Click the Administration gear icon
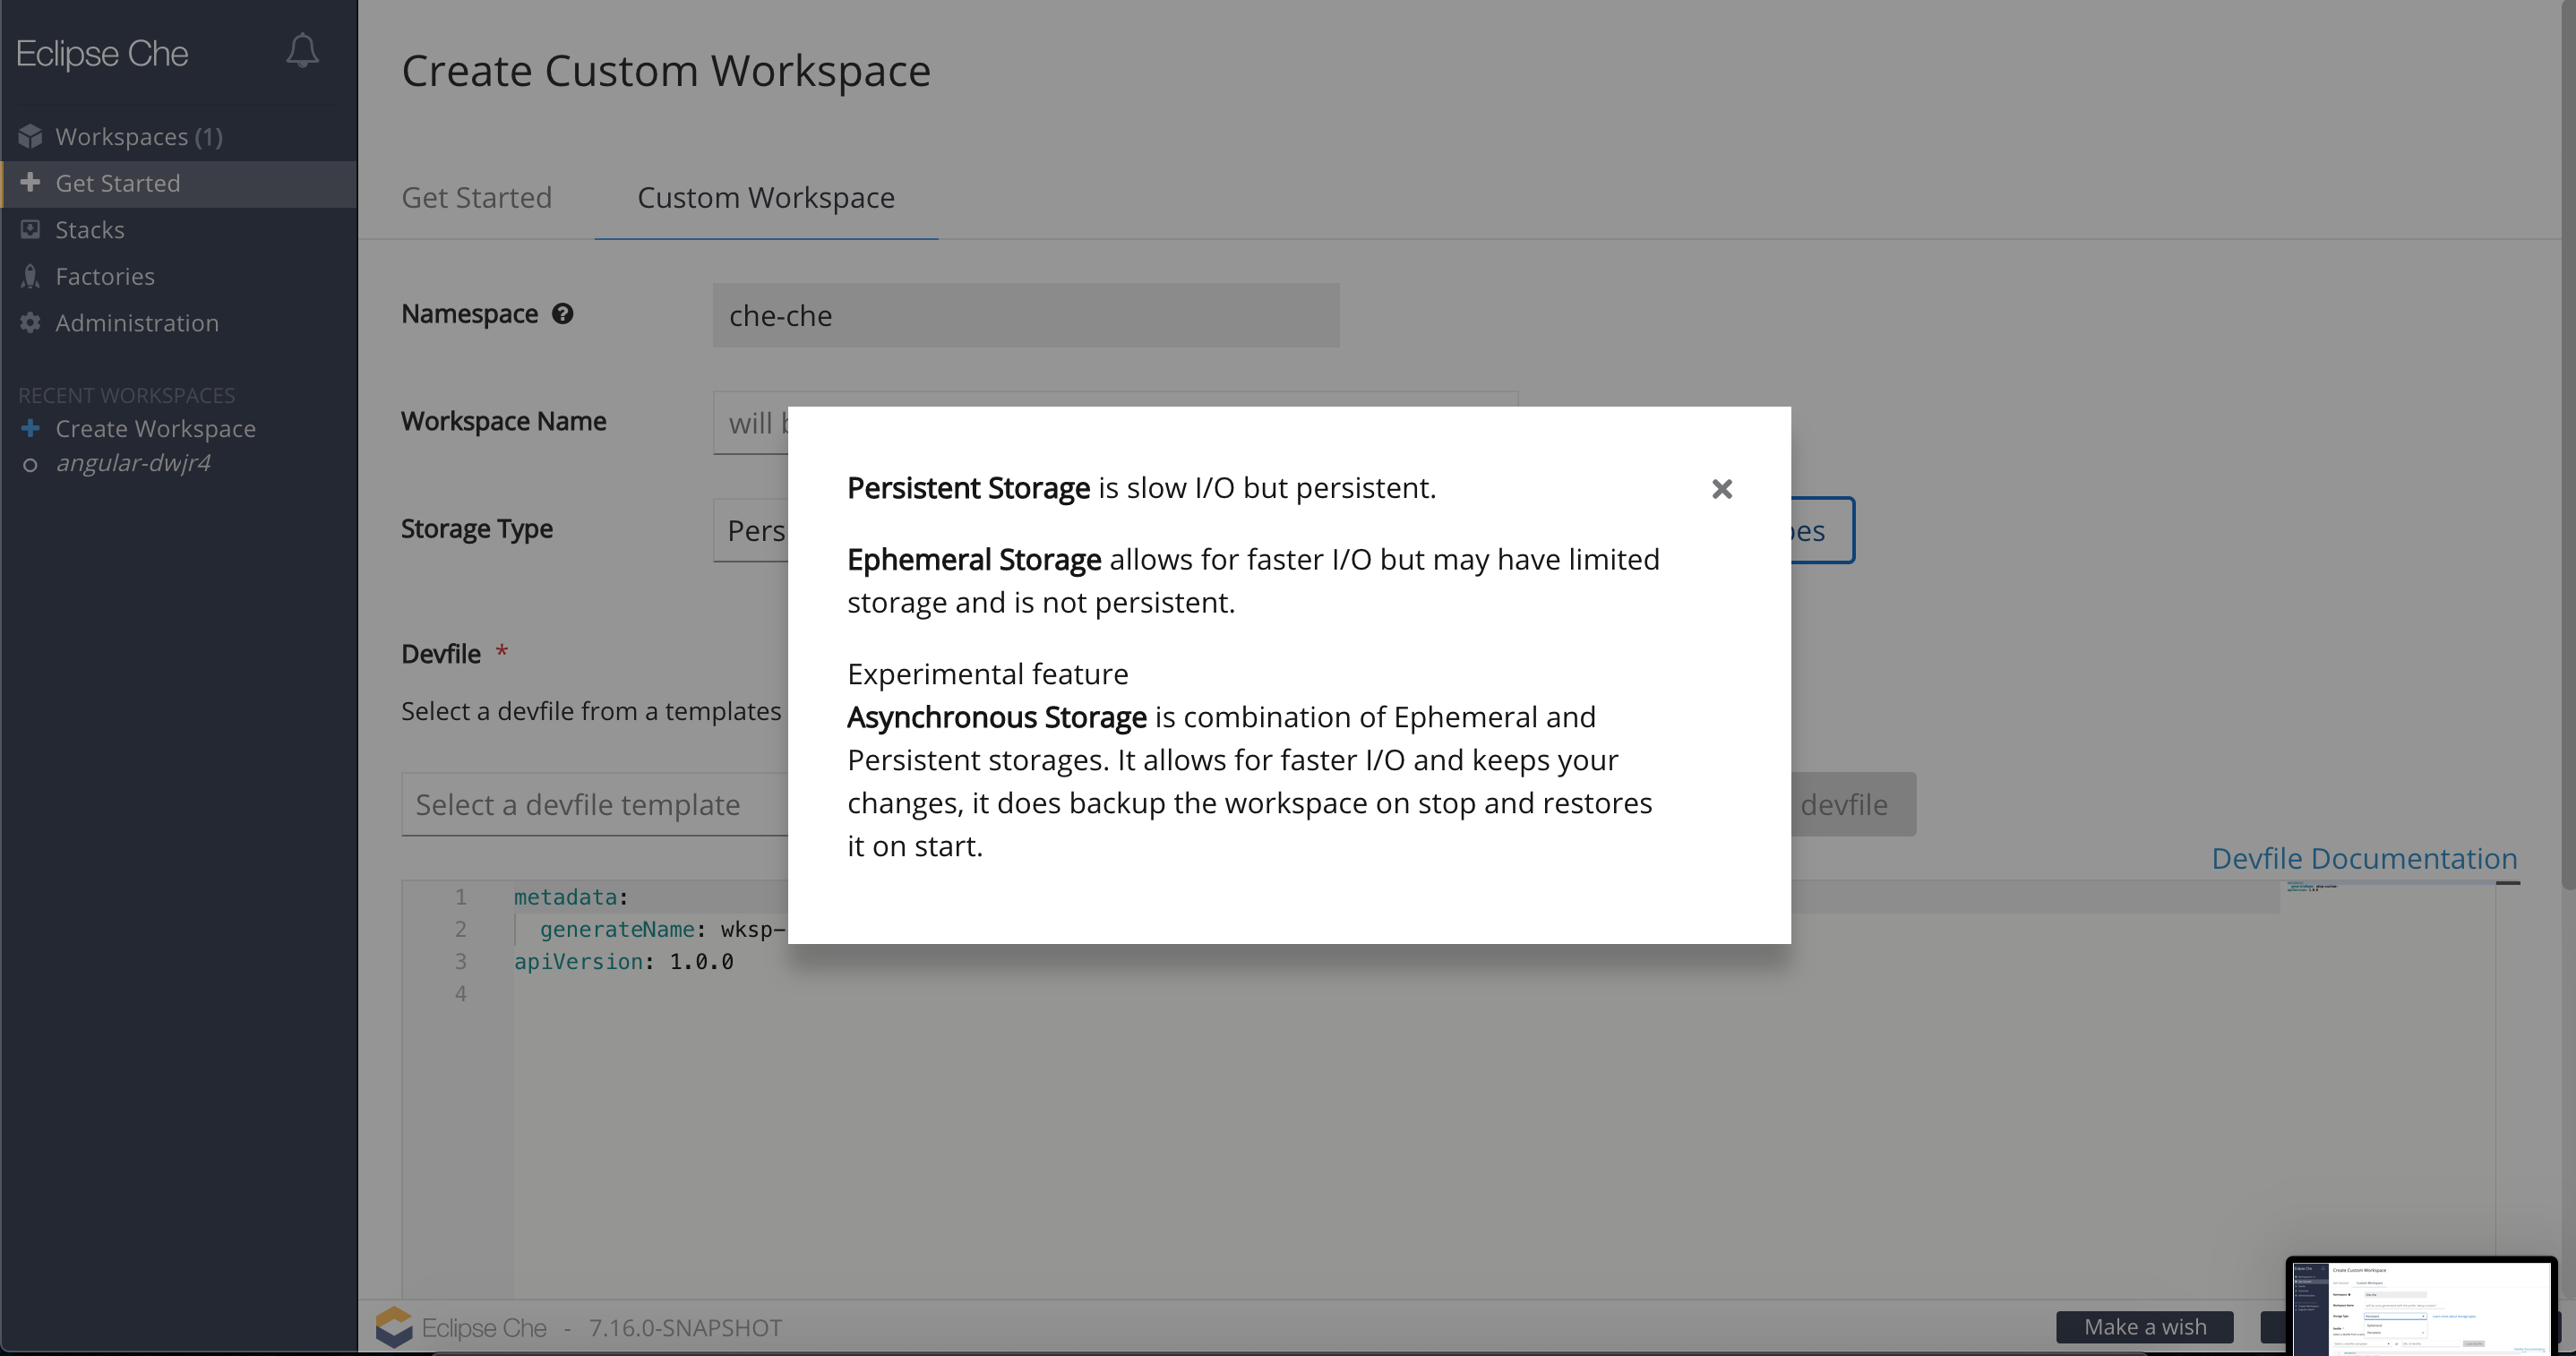Image resolution: width=2576 pixels, height=1356 pixels. pyautogui.click(x=30, y=322)
